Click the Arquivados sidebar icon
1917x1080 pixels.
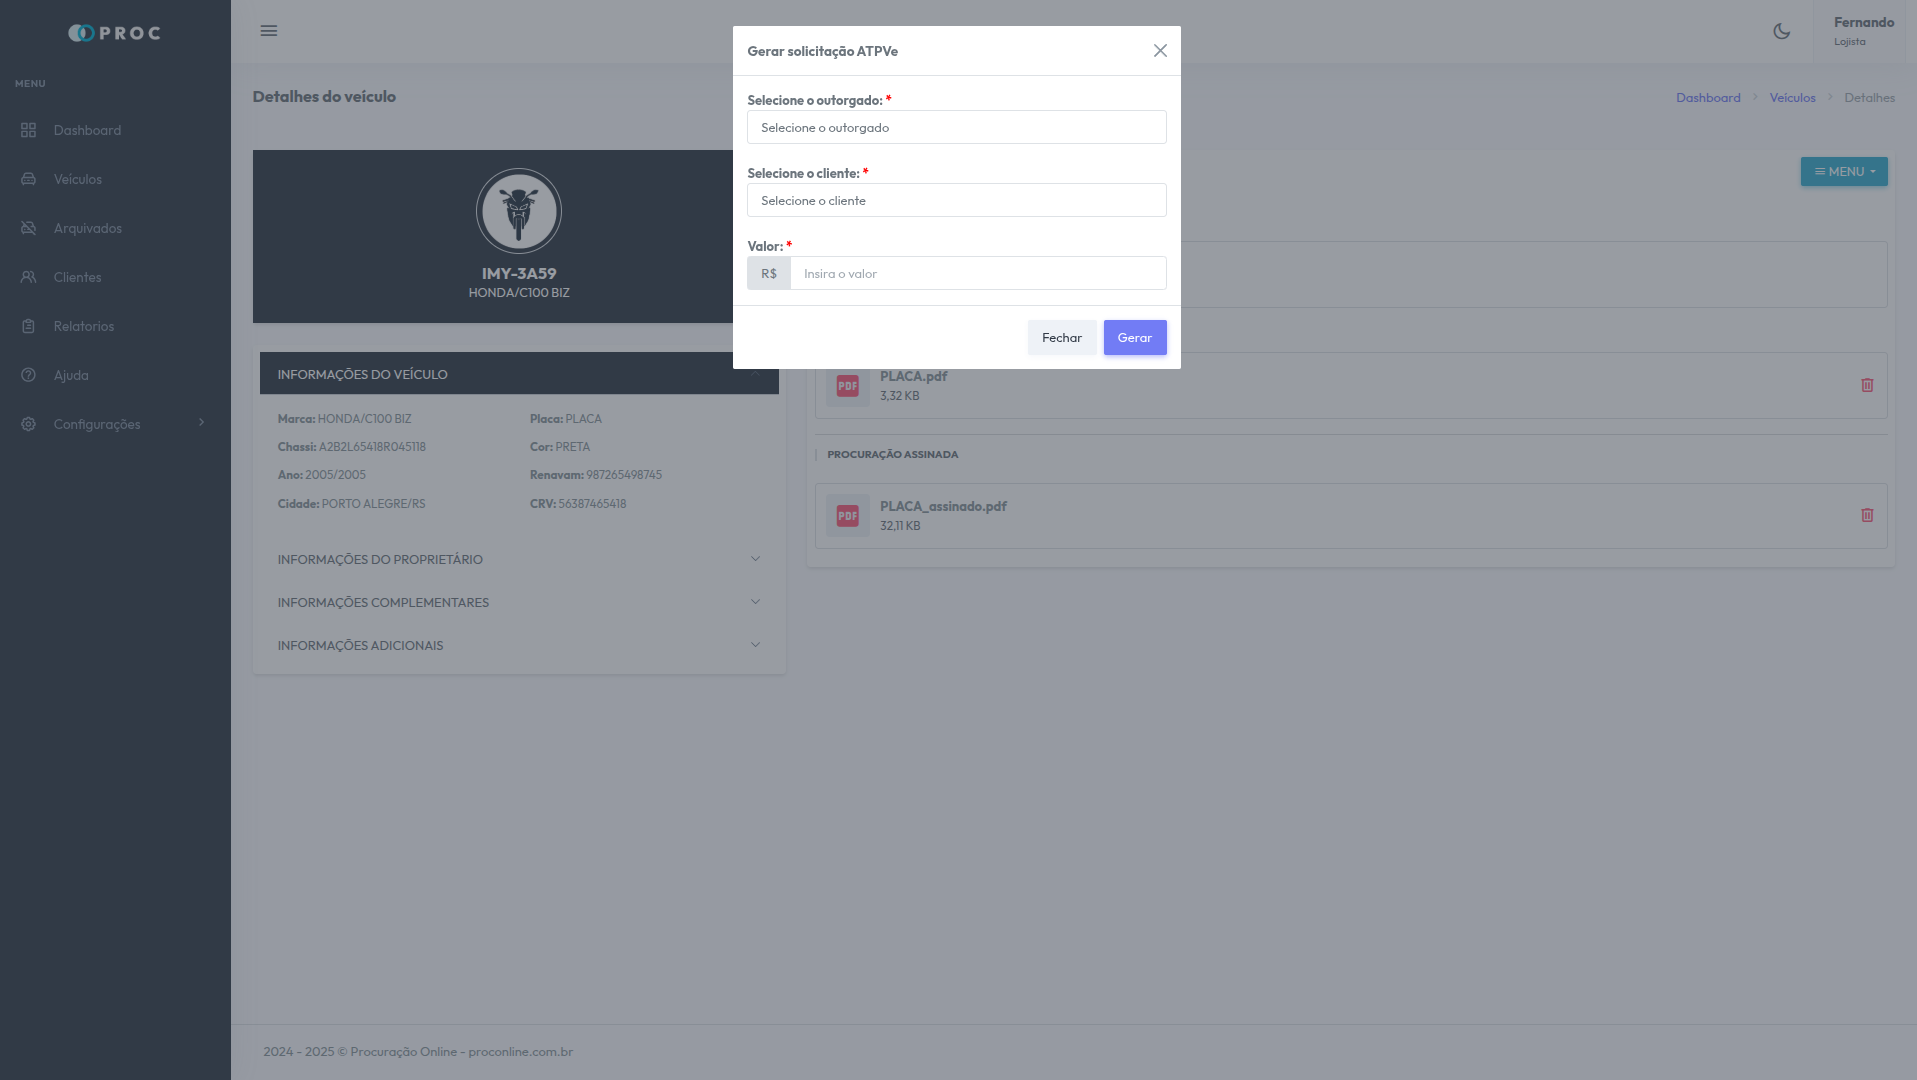click(x=28, y=229)
